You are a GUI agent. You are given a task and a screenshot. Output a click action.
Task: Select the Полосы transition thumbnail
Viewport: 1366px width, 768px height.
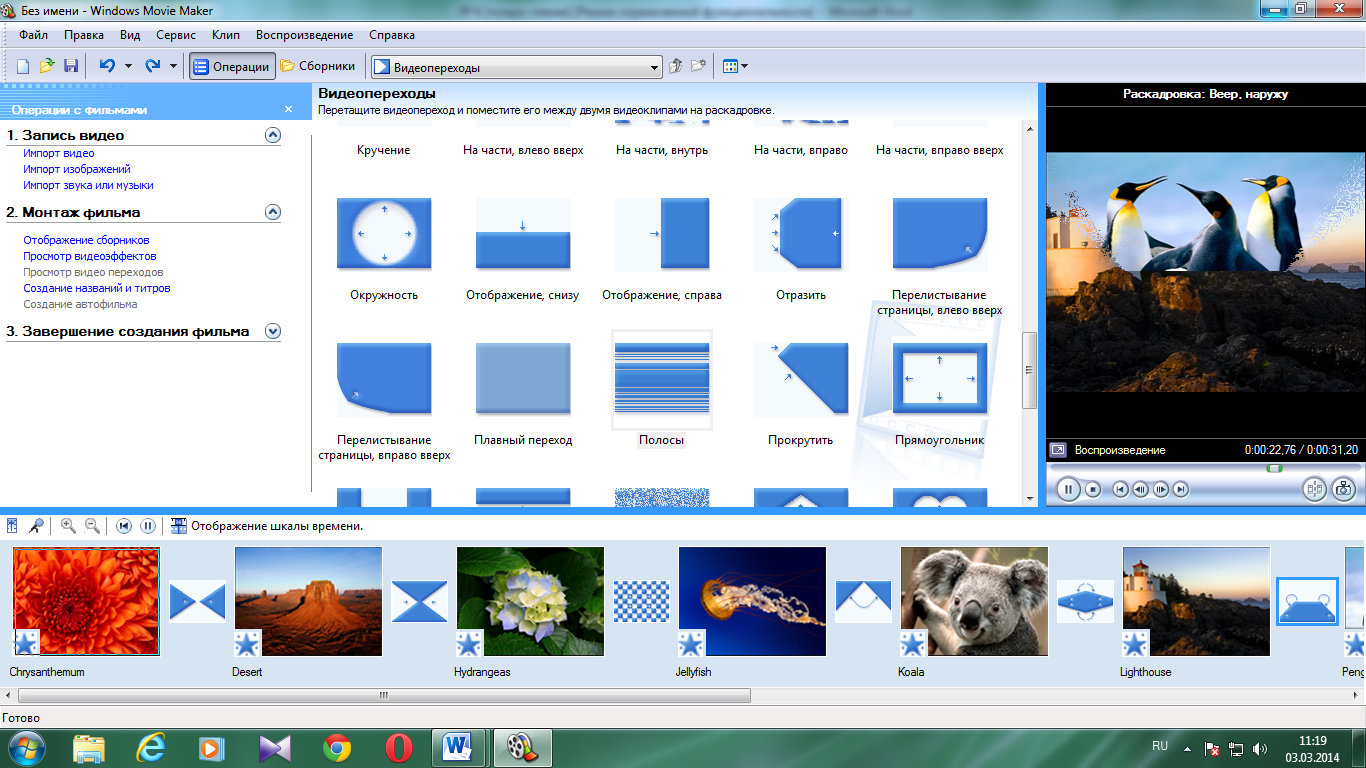coord(662,379)
